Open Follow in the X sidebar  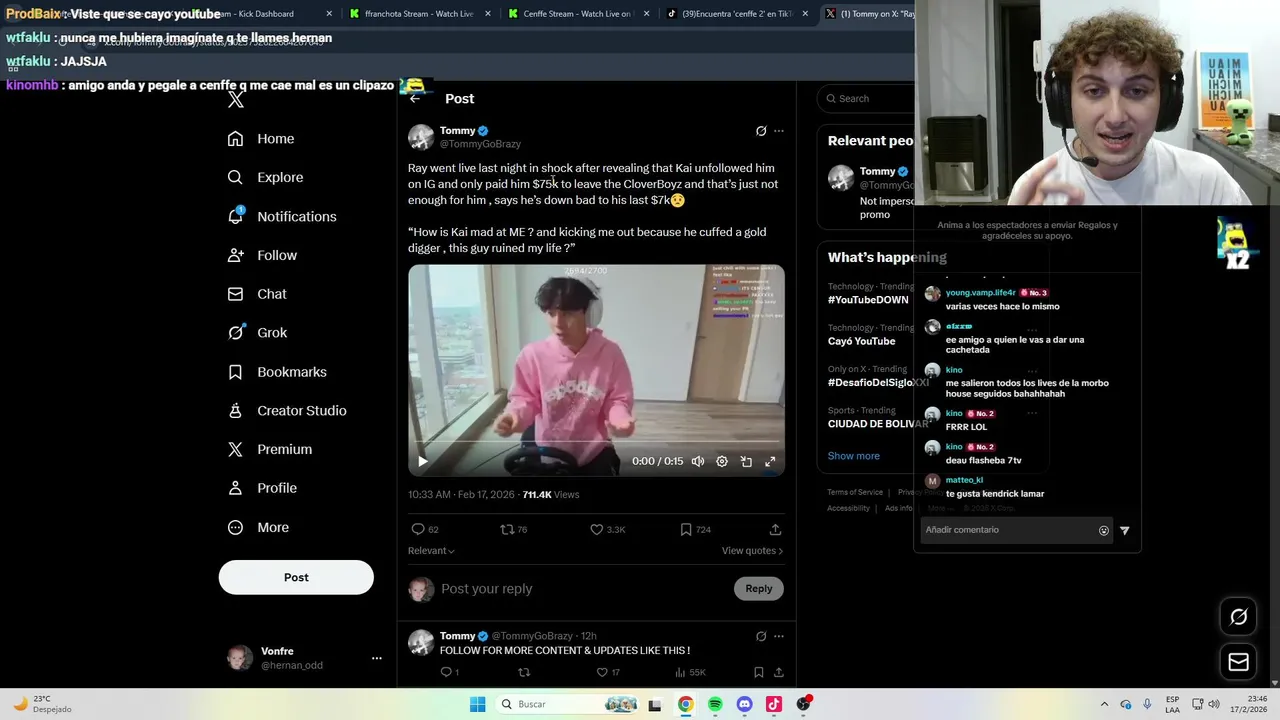click(x=262, y=255)
